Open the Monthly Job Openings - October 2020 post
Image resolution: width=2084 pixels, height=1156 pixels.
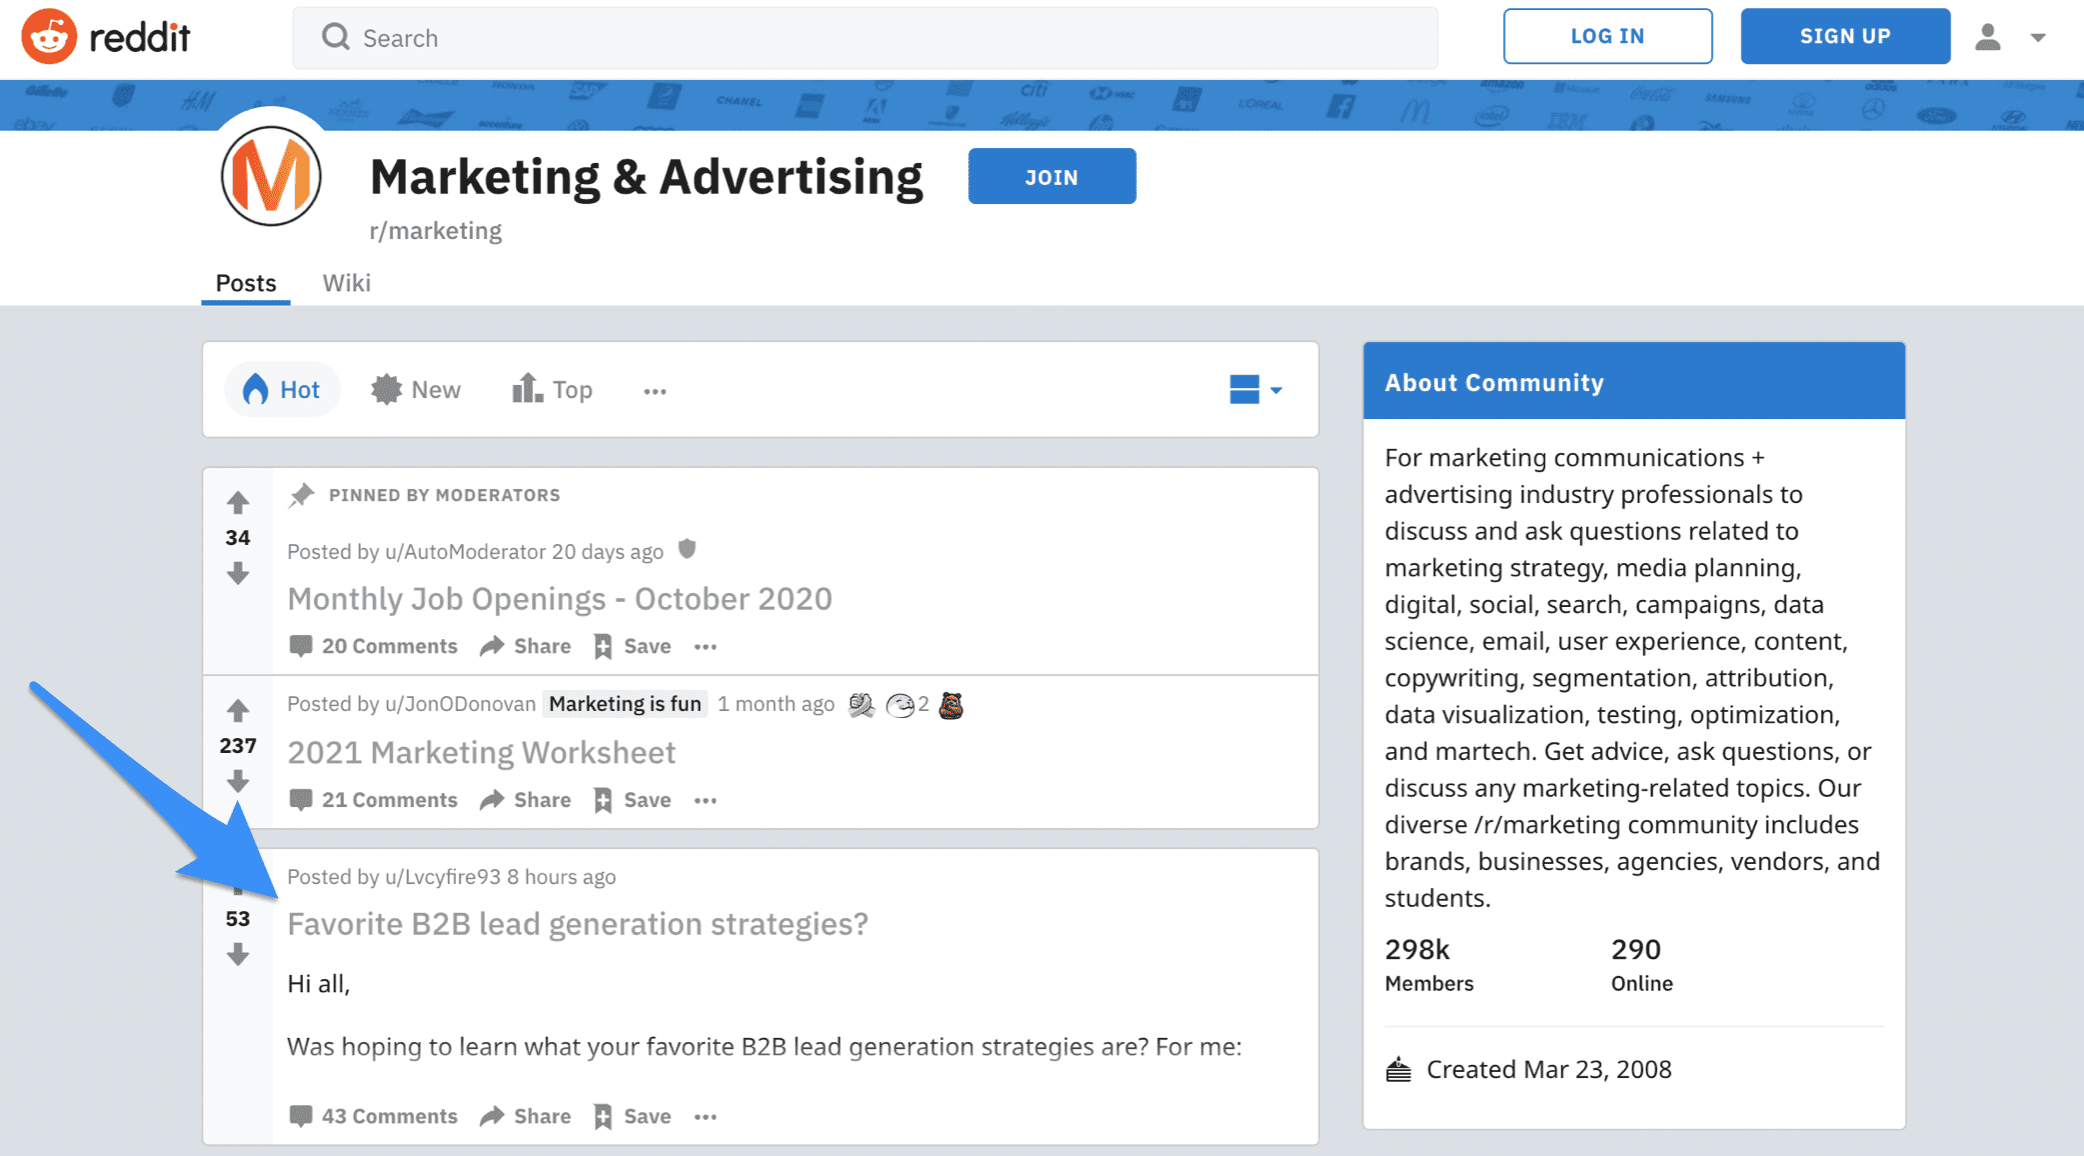click(x=560, y=598)
